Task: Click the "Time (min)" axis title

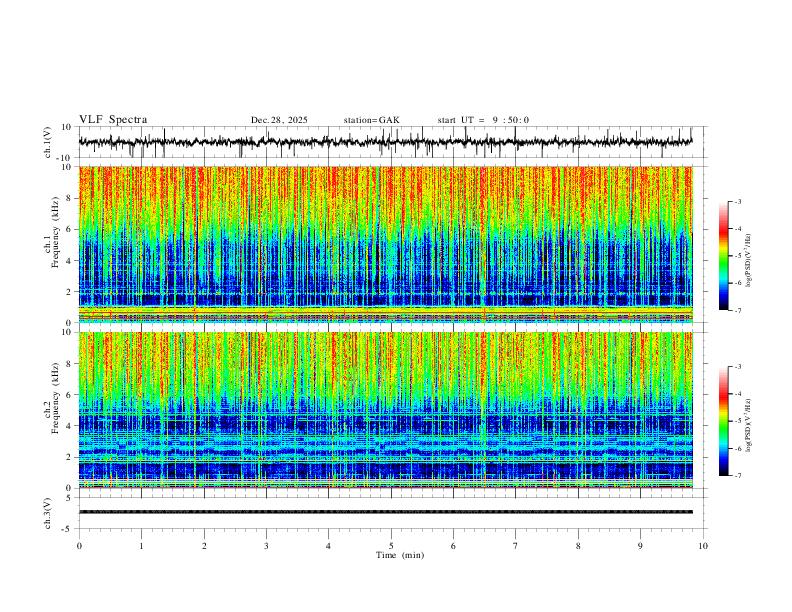Action: 400,555
